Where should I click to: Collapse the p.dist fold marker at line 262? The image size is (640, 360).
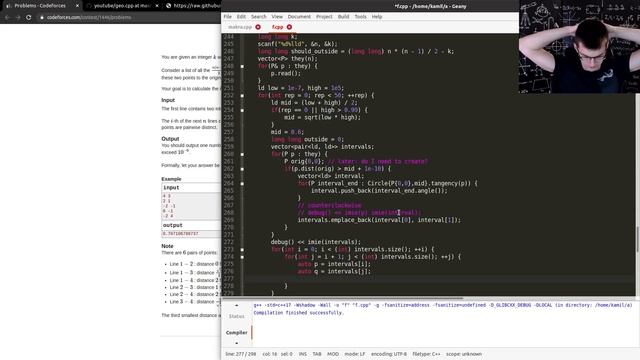pyautogui.click(x=242, y=169)
